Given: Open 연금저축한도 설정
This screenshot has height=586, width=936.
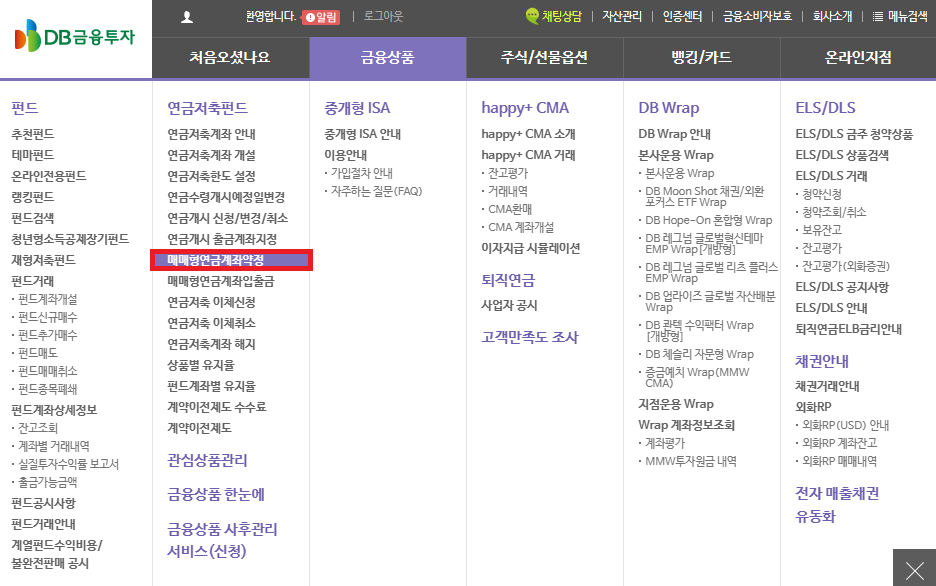Looking at the screenshot, I should click(211, 176).
